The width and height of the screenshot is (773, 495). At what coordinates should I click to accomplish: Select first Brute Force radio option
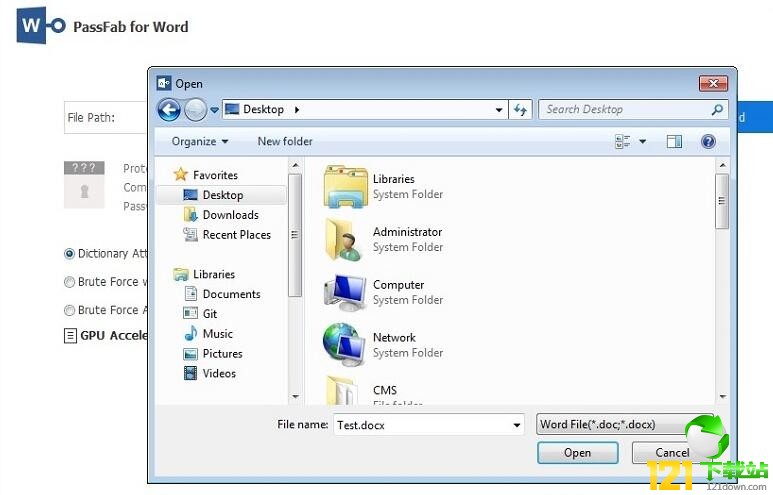click(70, 282)
